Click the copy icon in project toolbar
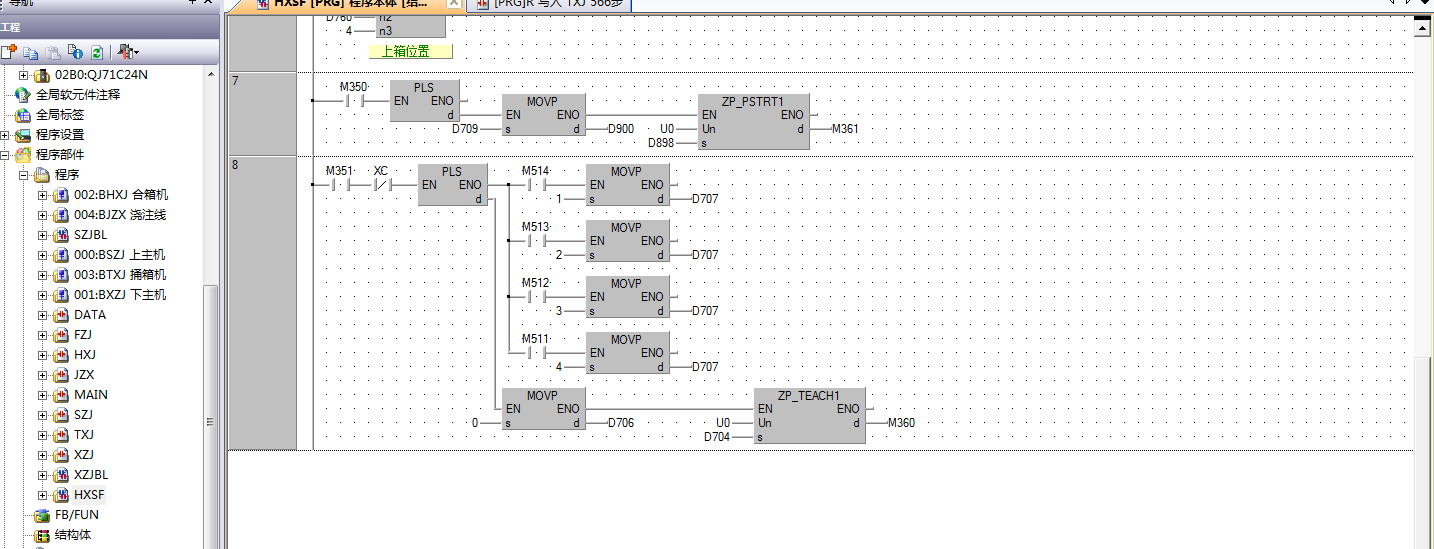The image size is (1434, 549). [31, 51]
